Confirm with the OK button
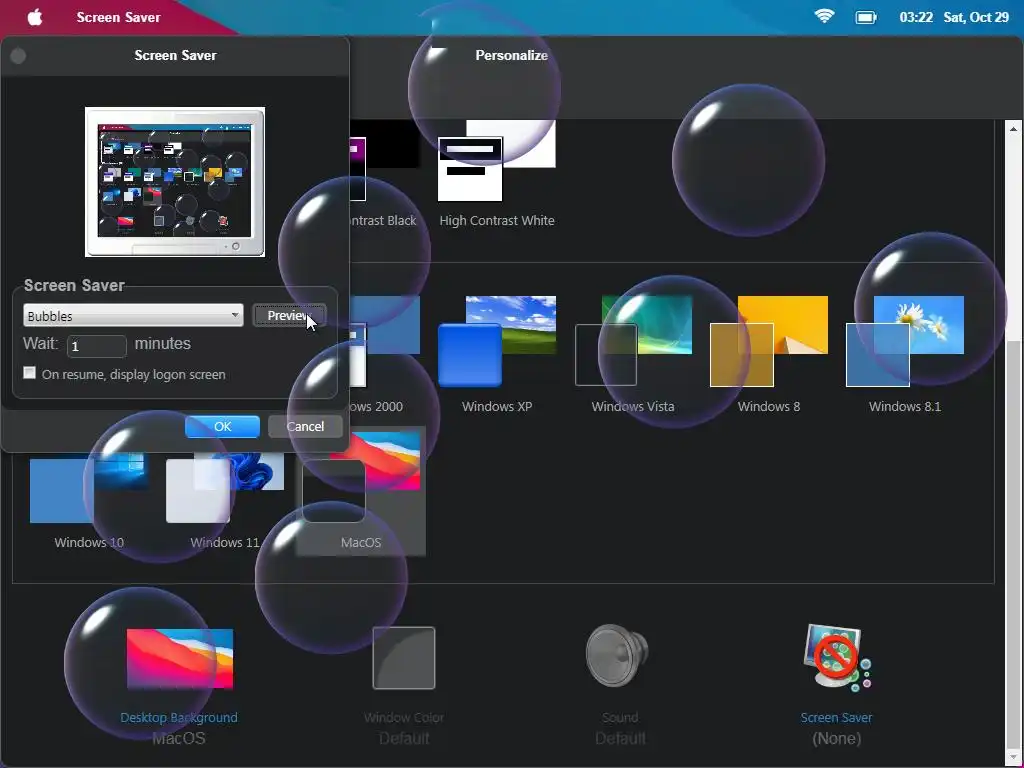Screen dimensions: 1024x768 coord(222,426)
